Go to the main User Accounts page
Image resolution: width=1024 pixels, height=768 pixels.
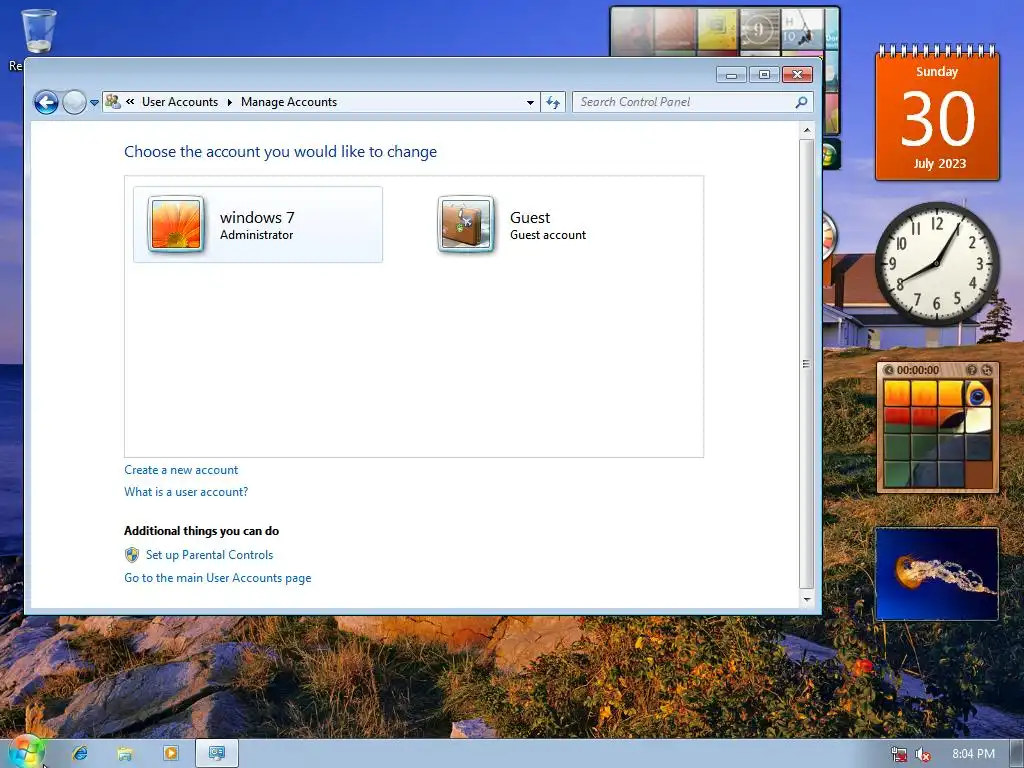pyautogui.click(x=217, y=578)
